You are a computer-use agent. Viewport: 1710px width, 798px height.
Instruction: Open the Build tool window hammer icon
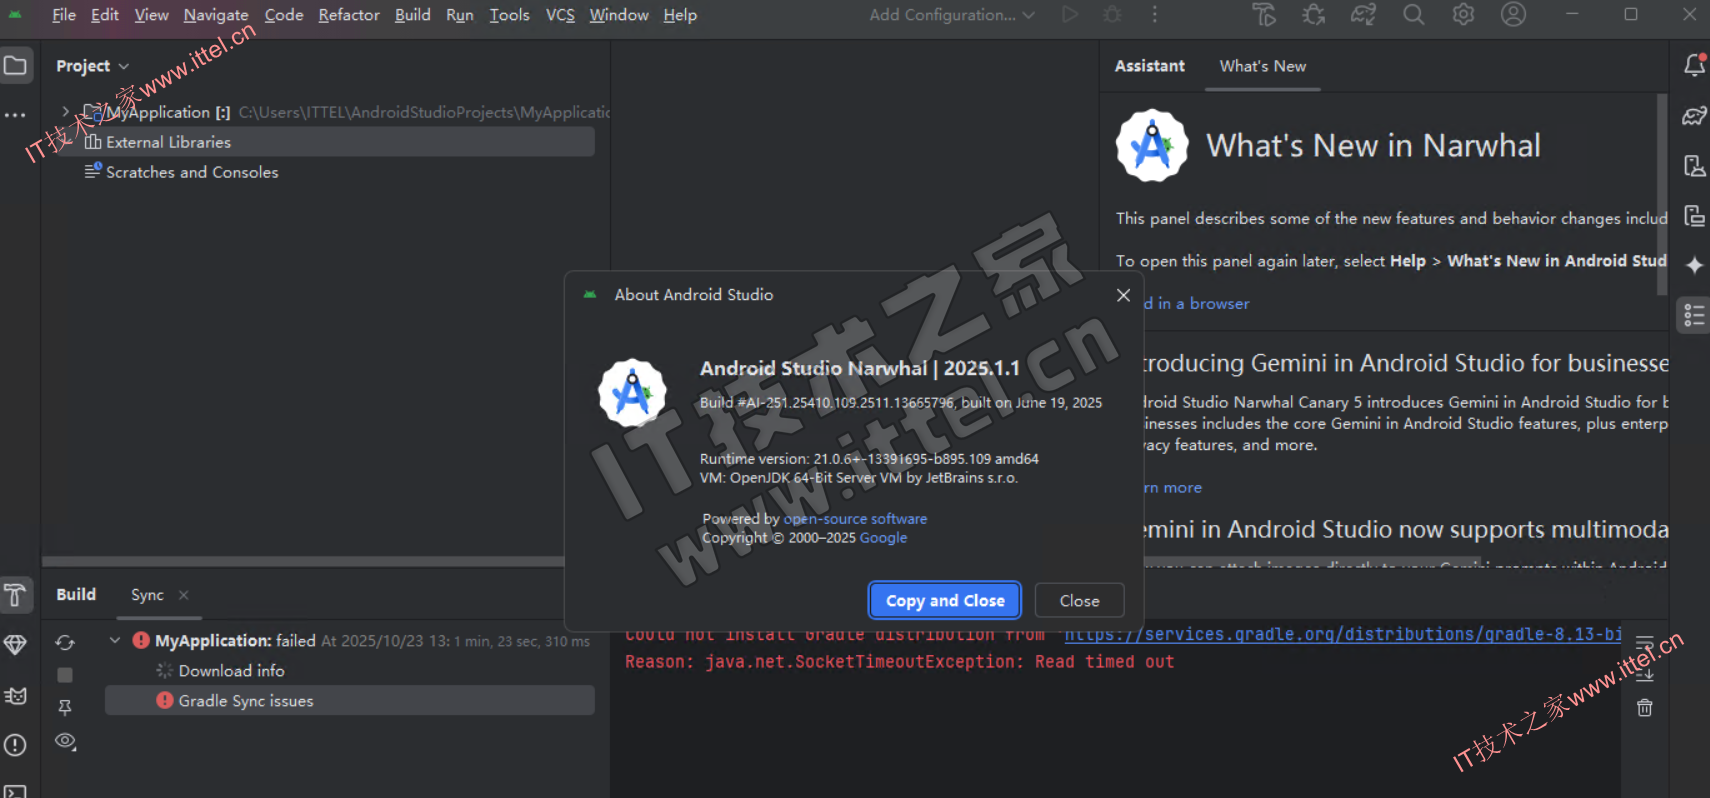(x=15, y=595)
